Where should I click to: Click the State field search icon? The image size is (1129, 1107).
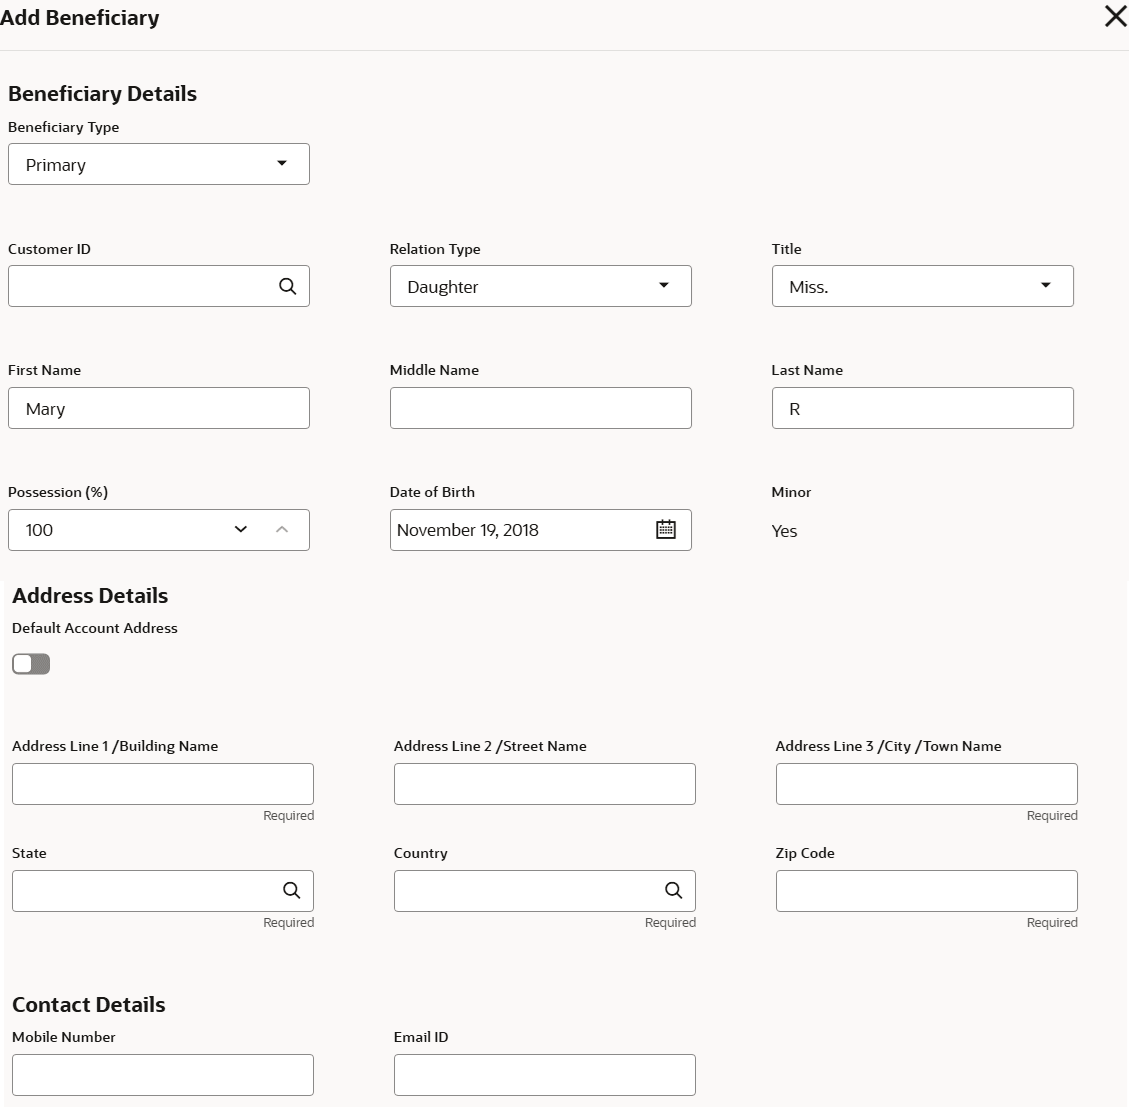[x=291, y=891]
